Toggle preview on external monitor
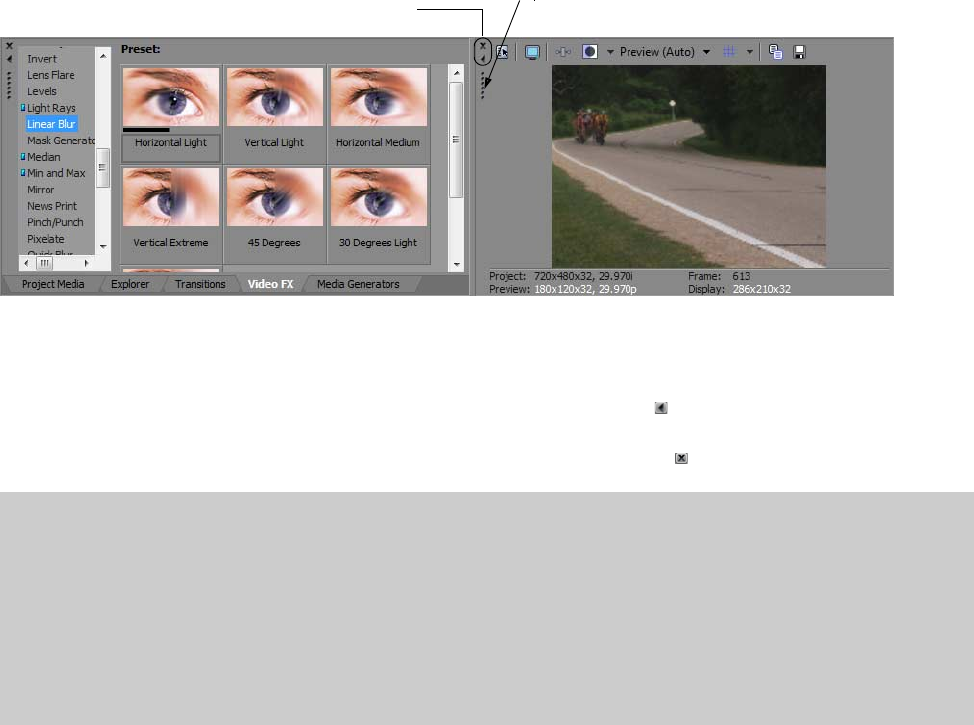The image size is (974, 725). point(532,52)
